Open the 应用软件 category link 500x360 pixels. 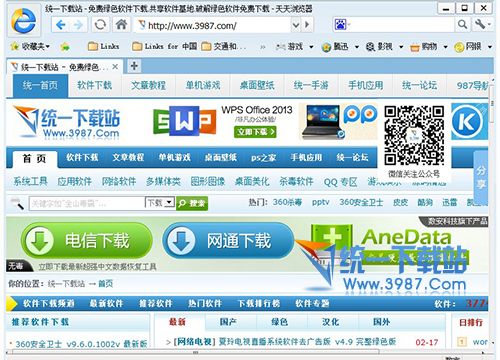click(75, 182)
